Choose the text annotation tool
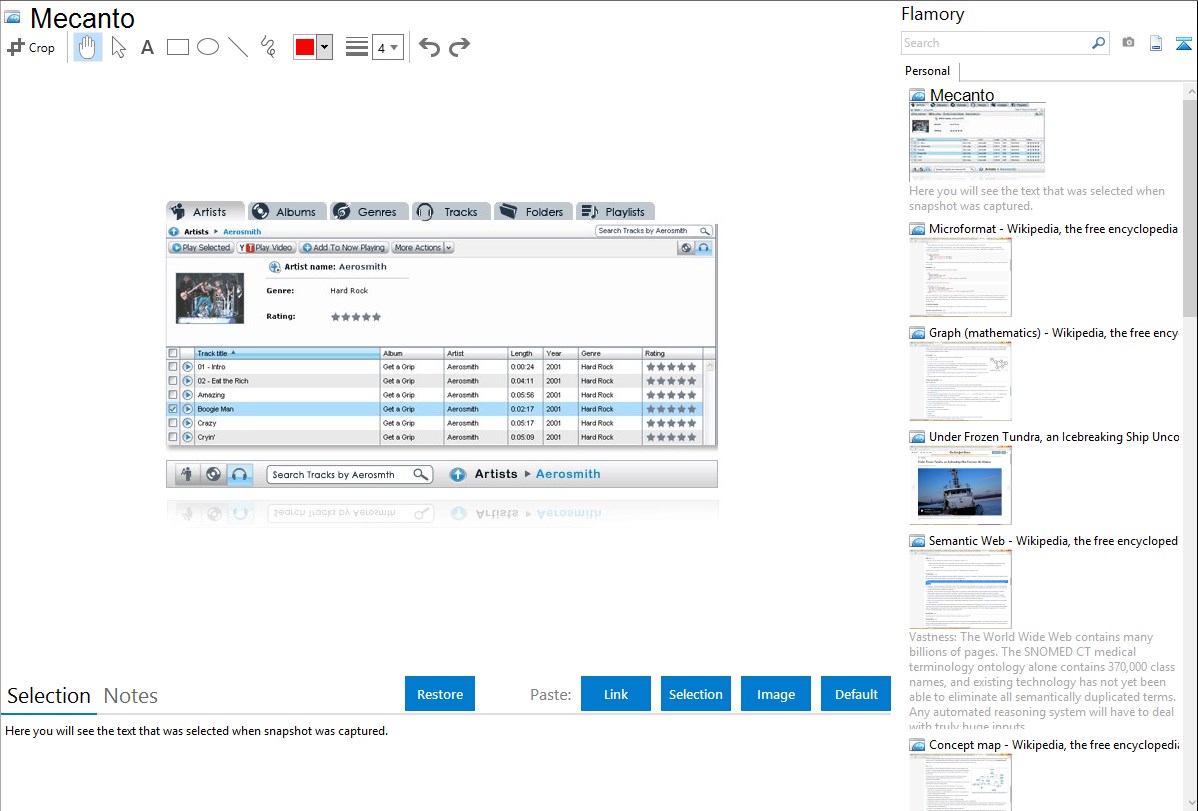Viewport: 1198px width, 811px height. pos(147,47)
